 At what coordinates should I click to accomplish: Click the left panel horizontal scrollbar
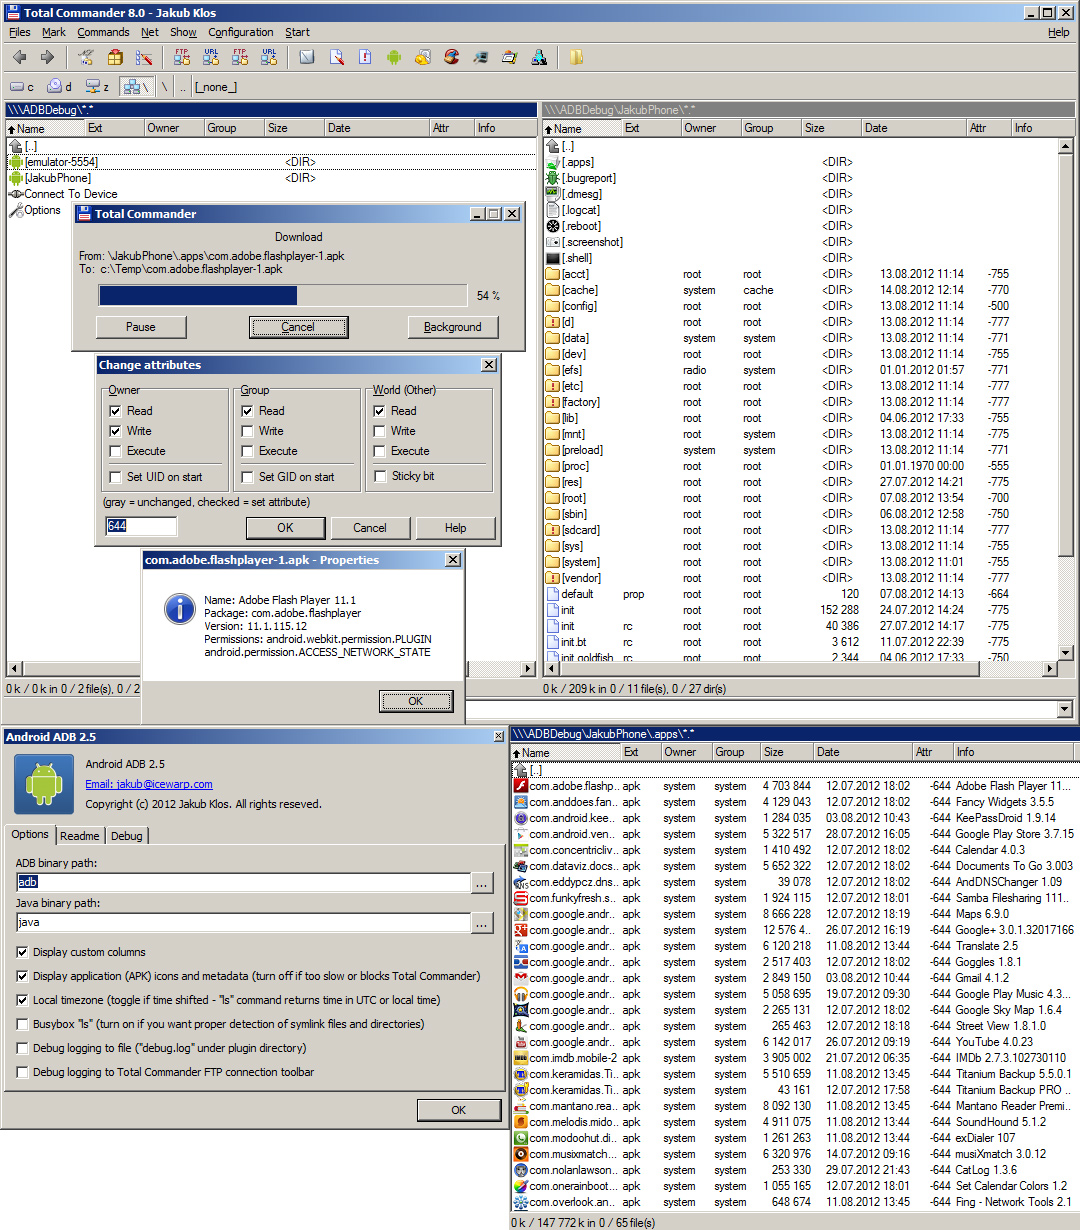(x=272, y=668)
